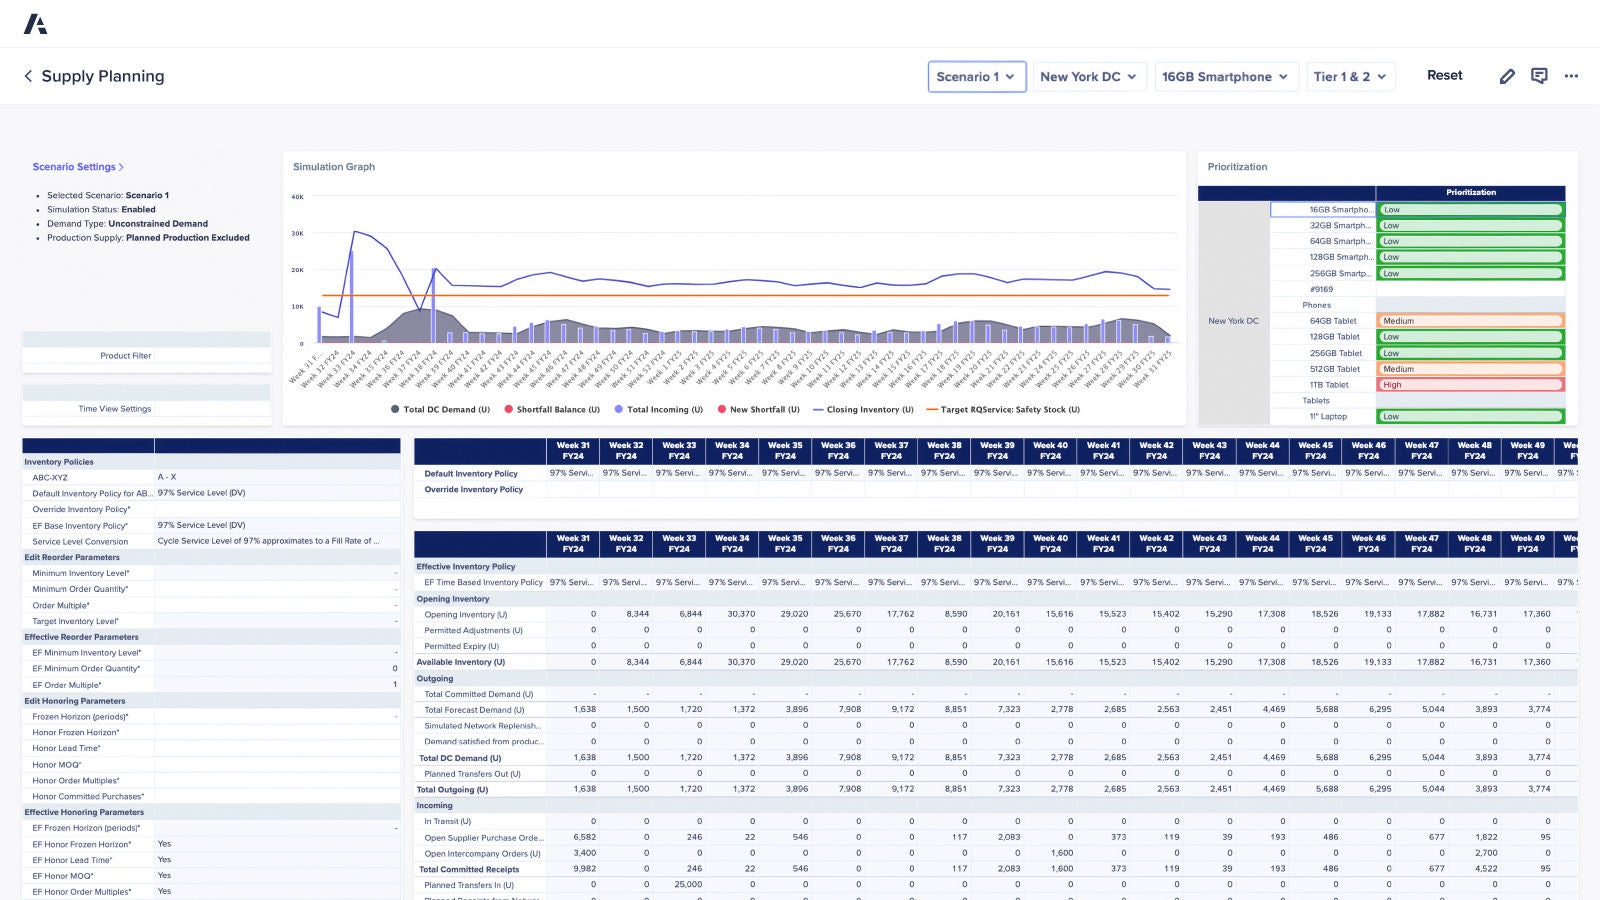Viewport: 1600px width, 900px height.
Task: Select the Tablets group row in Prioritization
Action: (x=1316, y=400)
